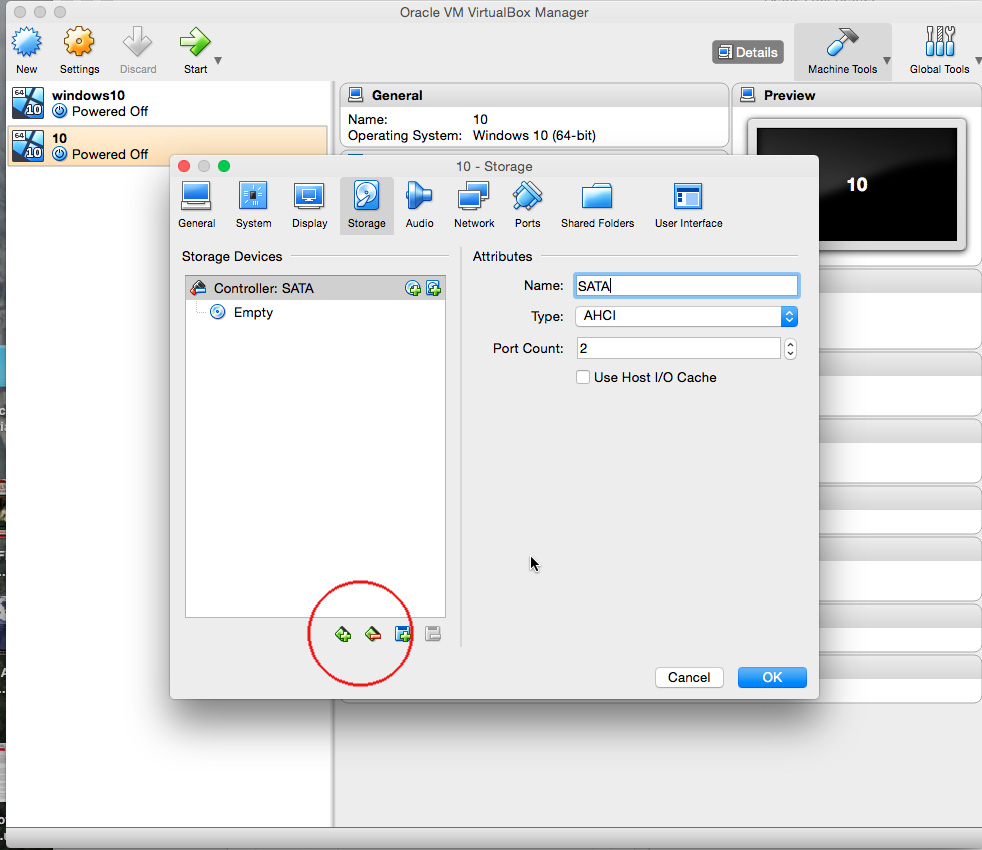Click the windows10 VM OS icon

pyautogui.click(x=28, y=103)
